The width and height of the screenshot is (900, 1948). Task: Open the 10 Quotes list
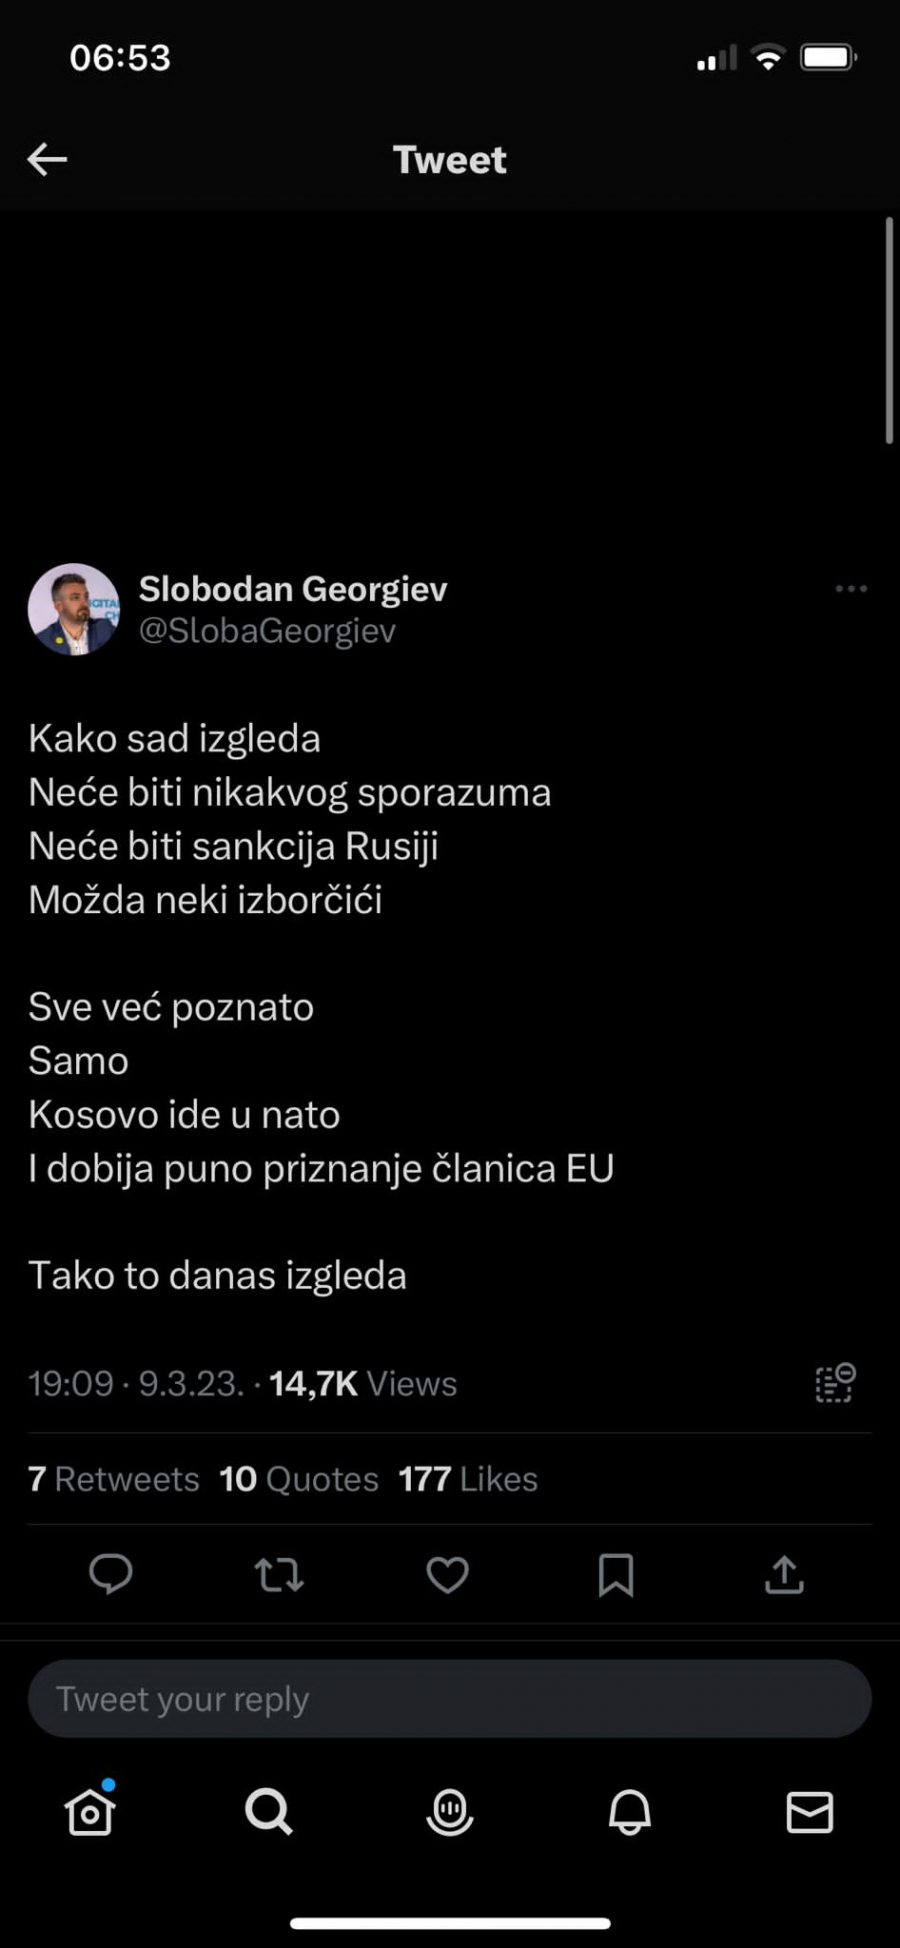coord(297,1479)
